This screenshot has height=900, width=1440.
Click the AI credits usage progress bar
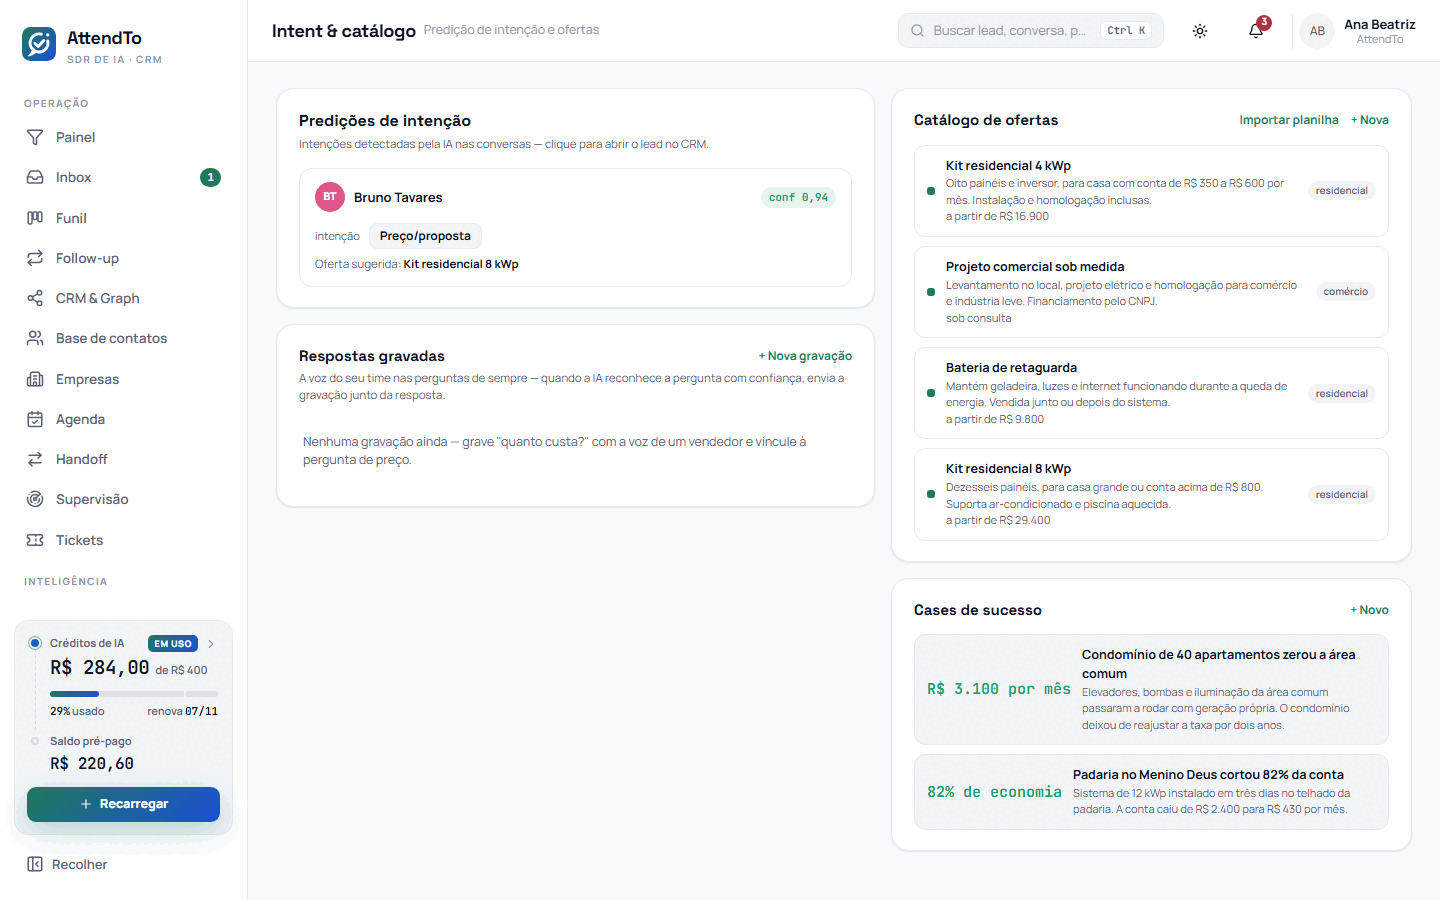tap(134, 693)
